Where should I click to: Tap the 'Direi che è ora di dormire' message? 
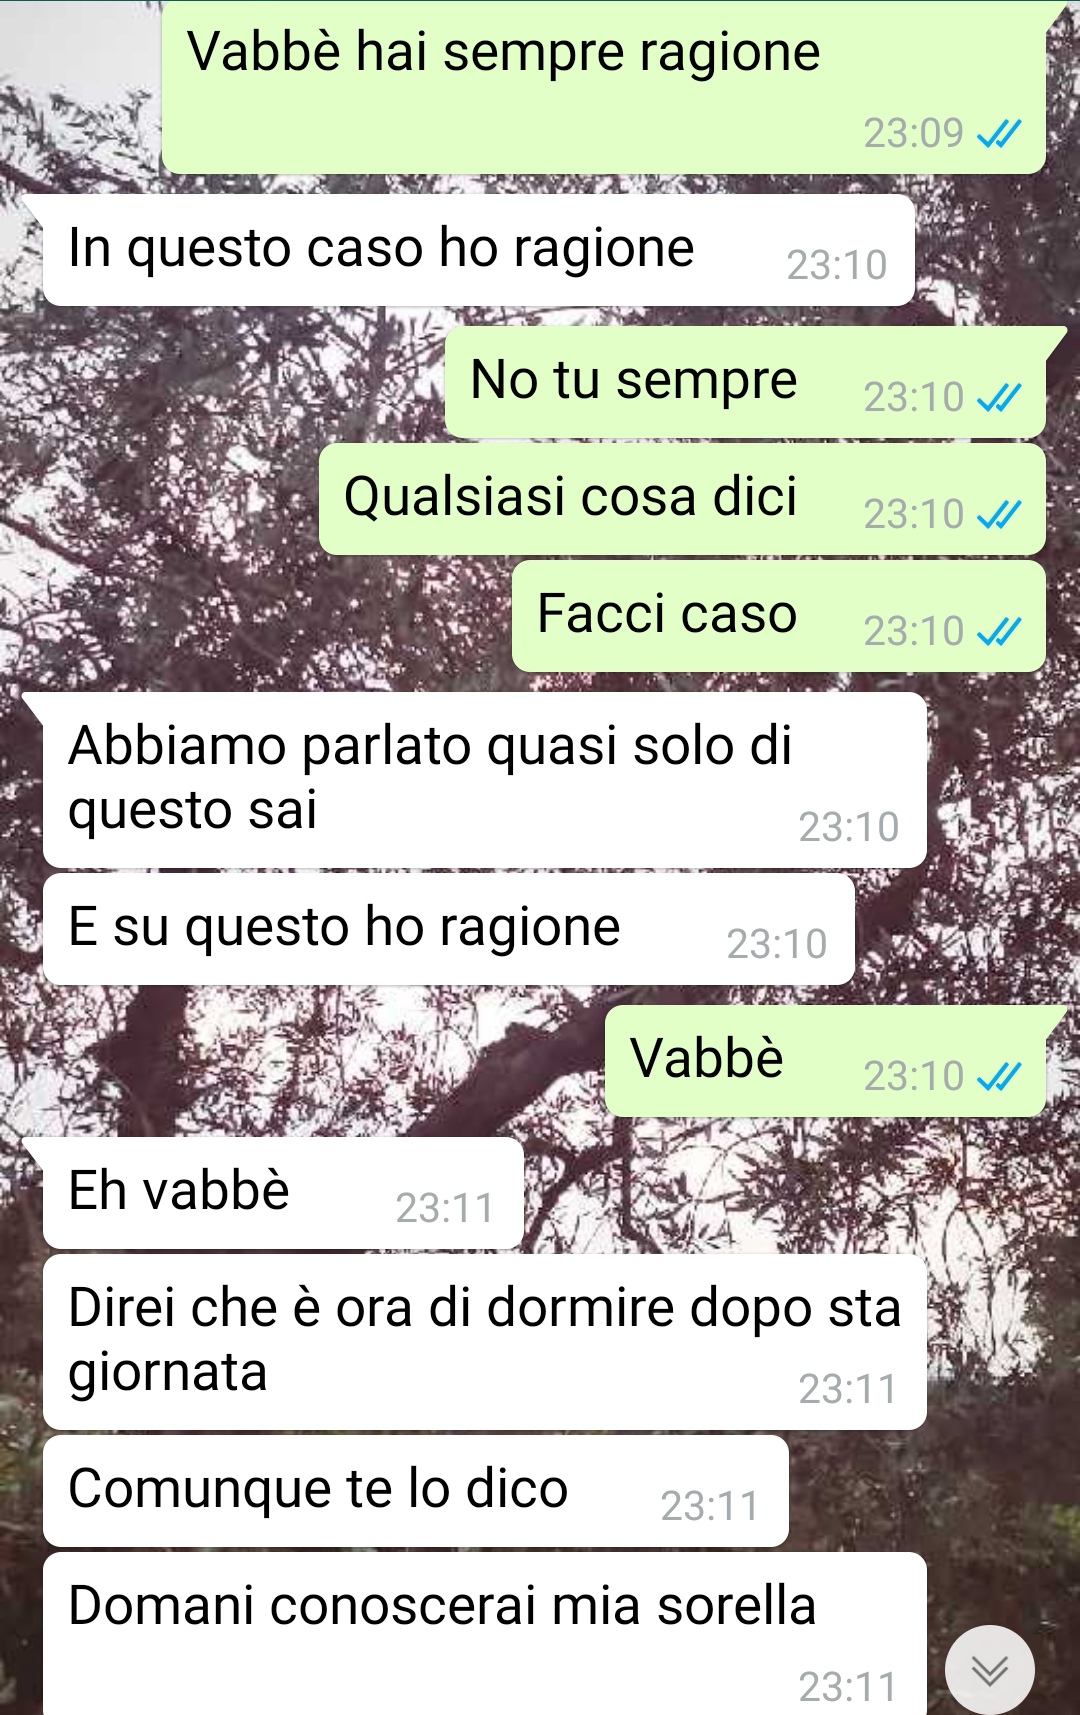484,1342
